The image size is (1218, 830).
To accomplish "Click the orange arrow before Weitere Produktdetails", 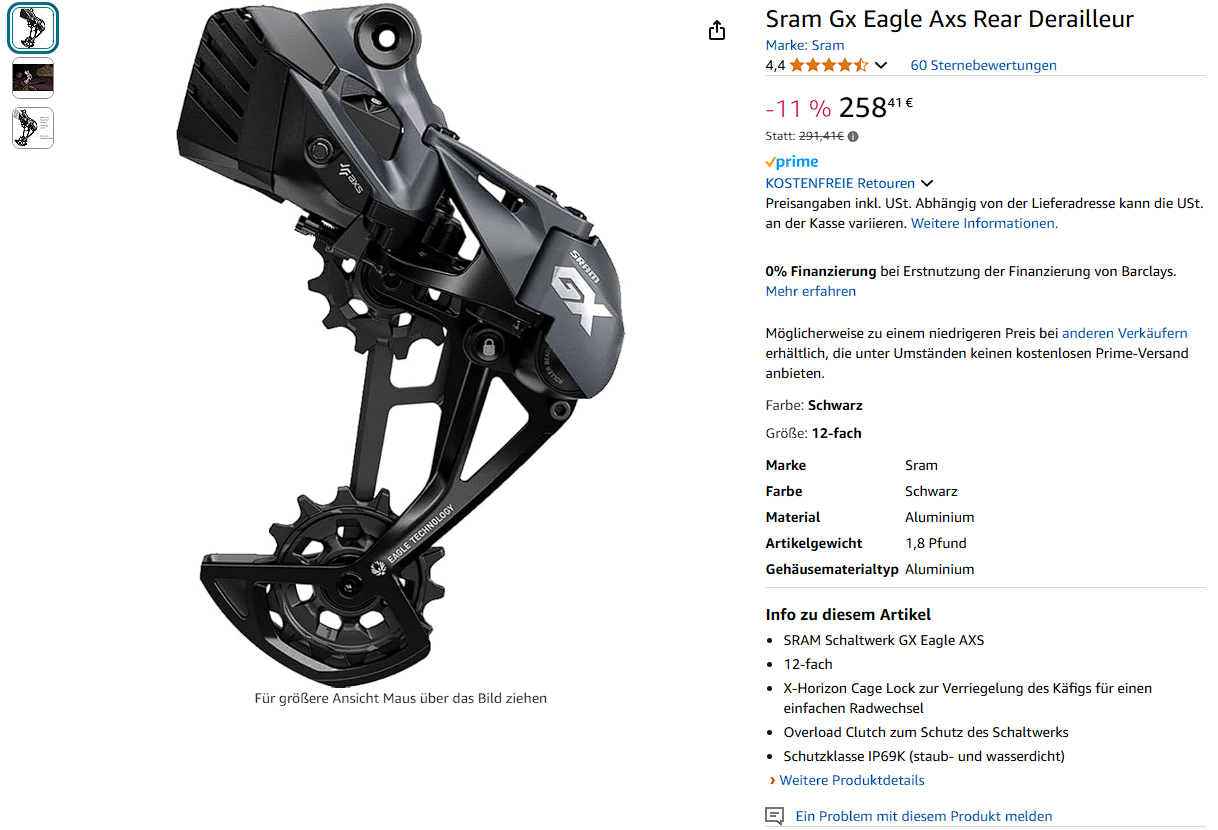I will tap(772, 780).
